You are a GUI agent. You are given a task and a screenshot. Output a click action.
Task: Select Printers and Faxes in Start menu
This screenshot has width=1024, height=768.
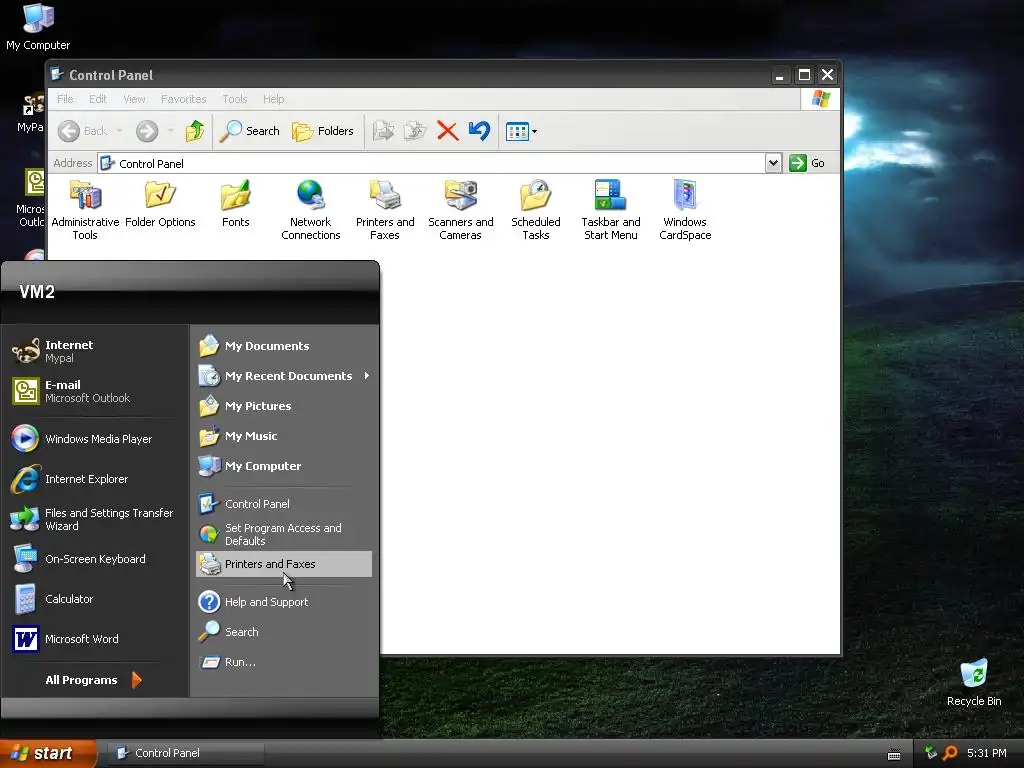284,564
